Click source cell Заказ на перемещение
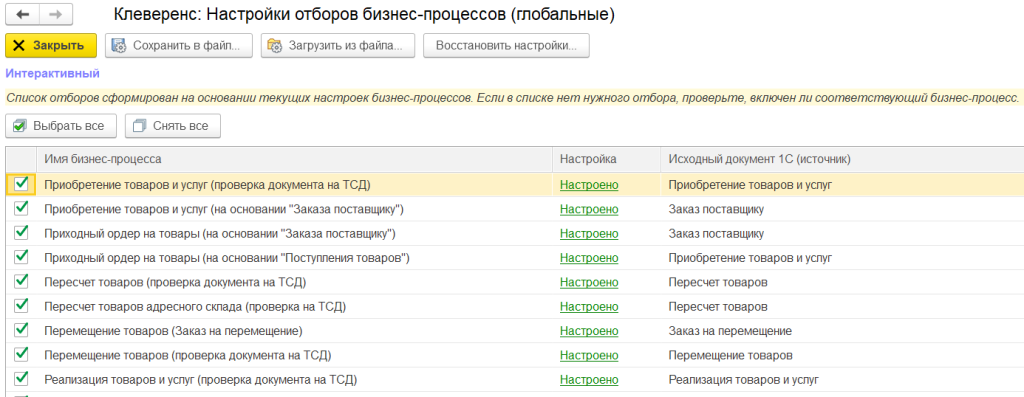The height and width of the screenshot is (397, 1024). pyautogui.click(x=730, y=331)
